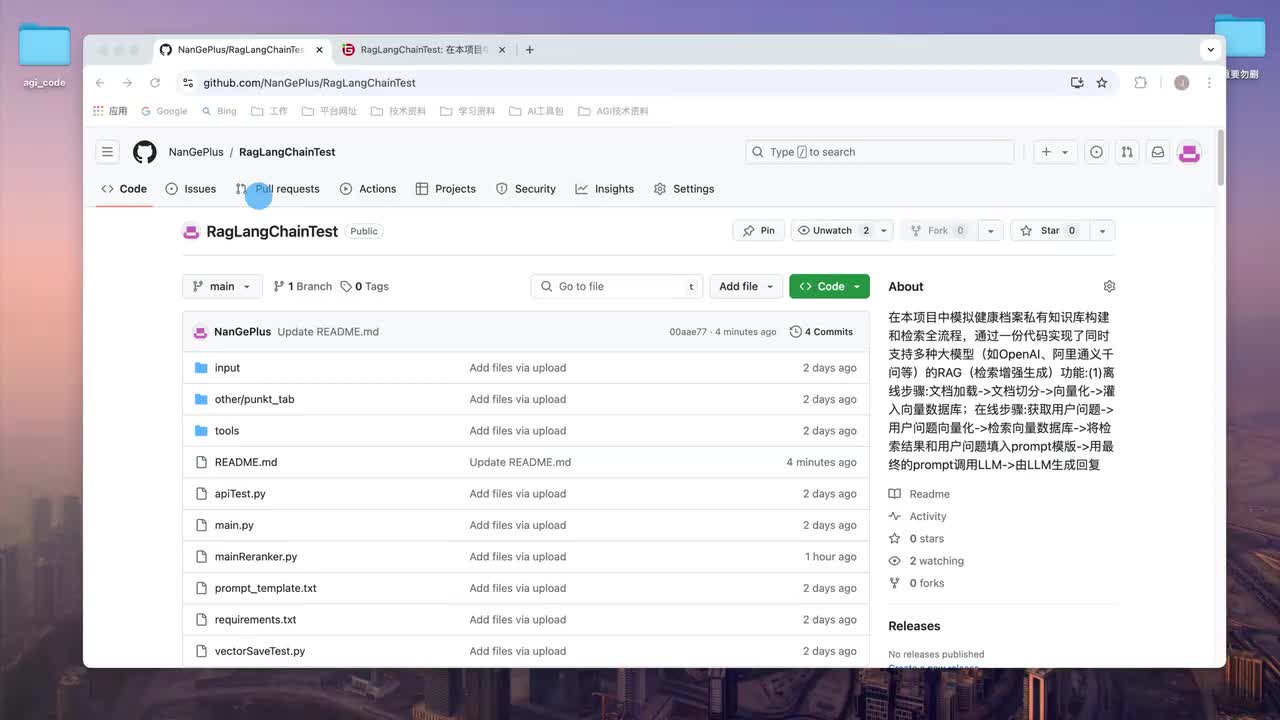Expand the Star lists arrow
This screenshot has height=720, width=1280.
point(1102,231)
